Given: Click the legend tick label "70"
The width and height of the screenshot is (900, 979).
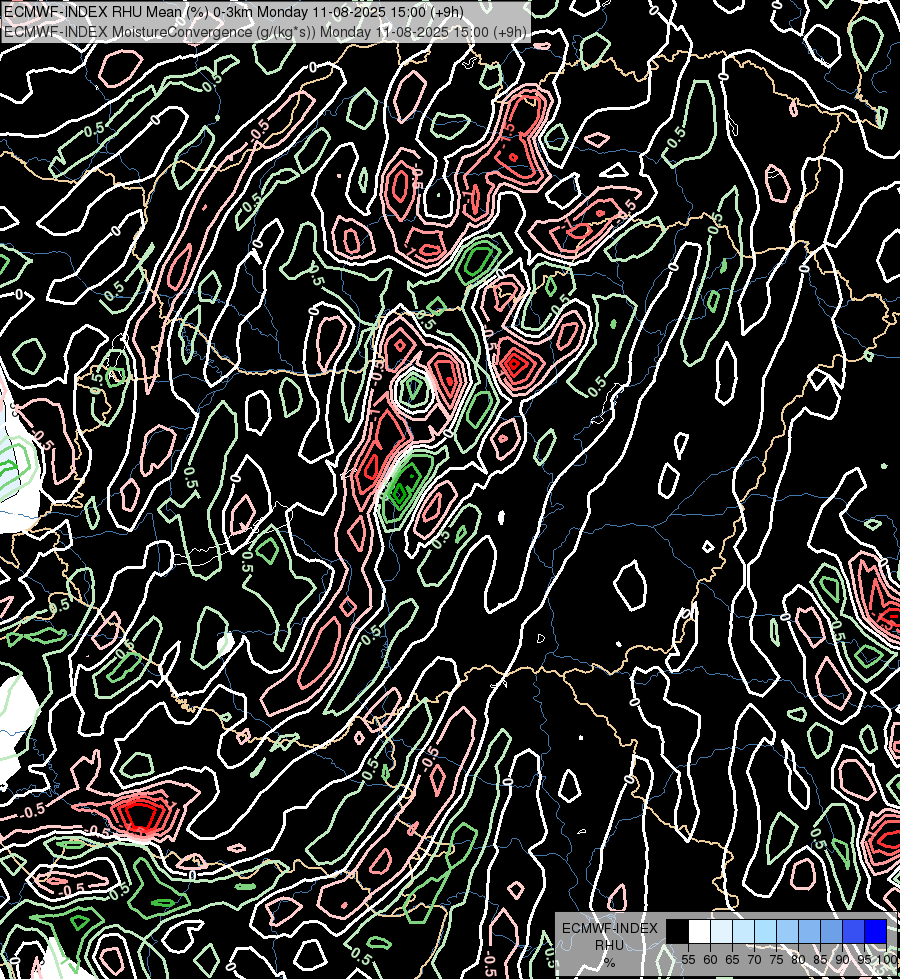Looking at the screenshot, I should coord(754,960).
